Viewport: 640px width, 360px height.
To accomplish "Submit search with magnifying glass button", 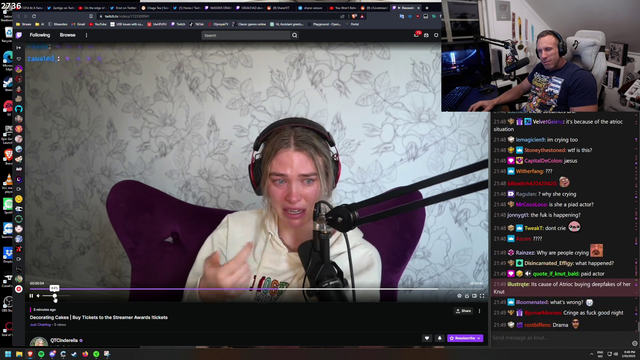I will (x=294, y=36).
